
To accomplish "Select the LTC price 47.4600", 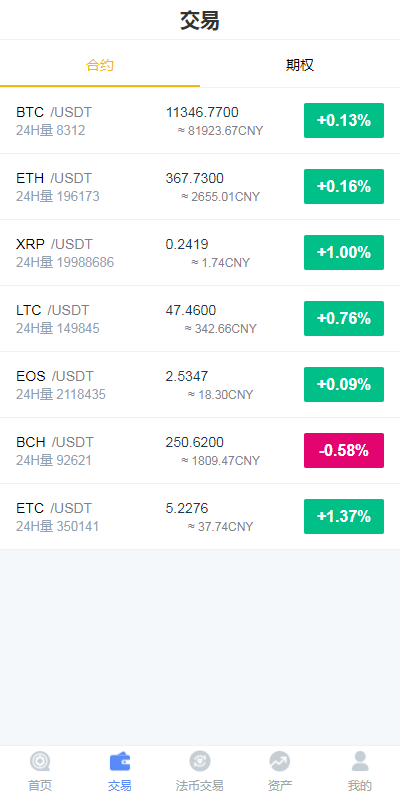I will tap(191, 310).
